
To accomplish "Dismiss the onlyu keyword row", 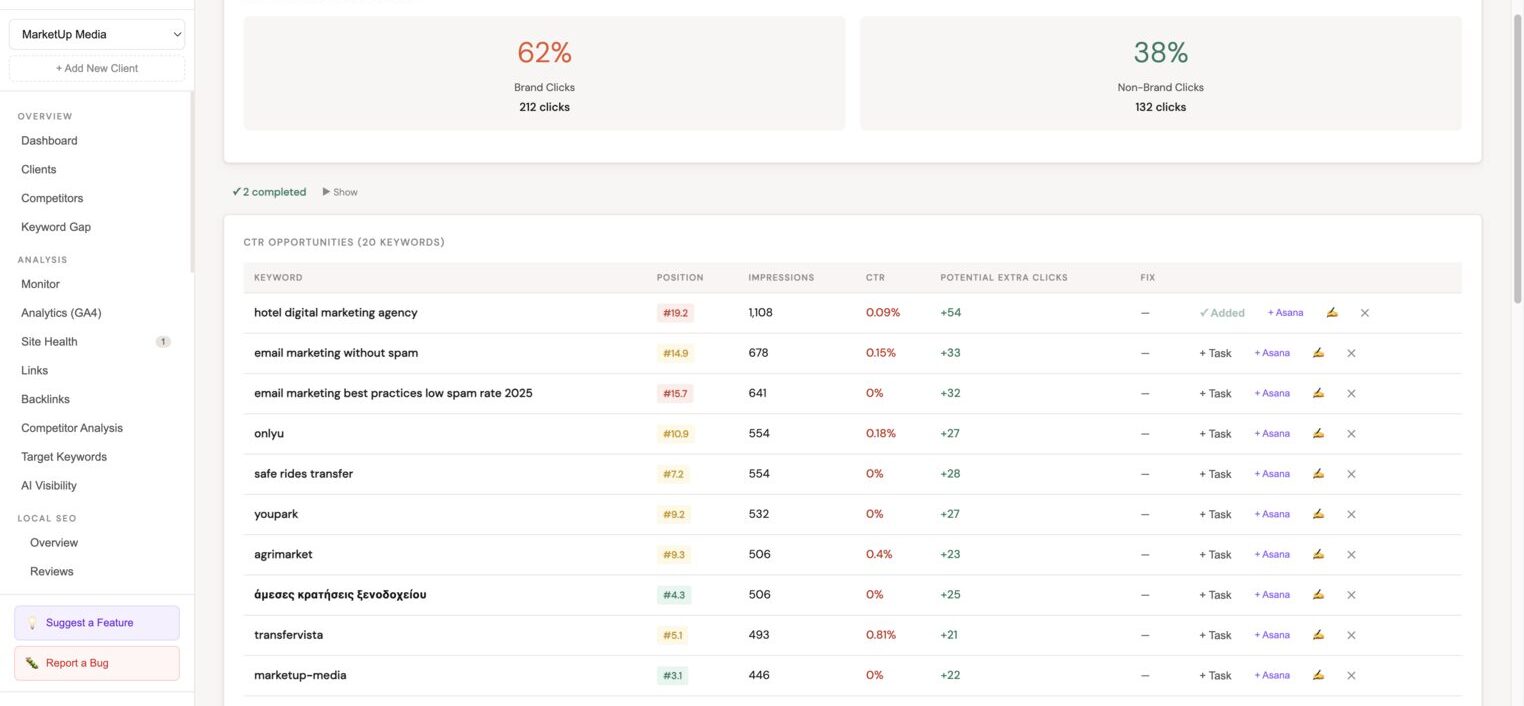I will click(1351, 434).
